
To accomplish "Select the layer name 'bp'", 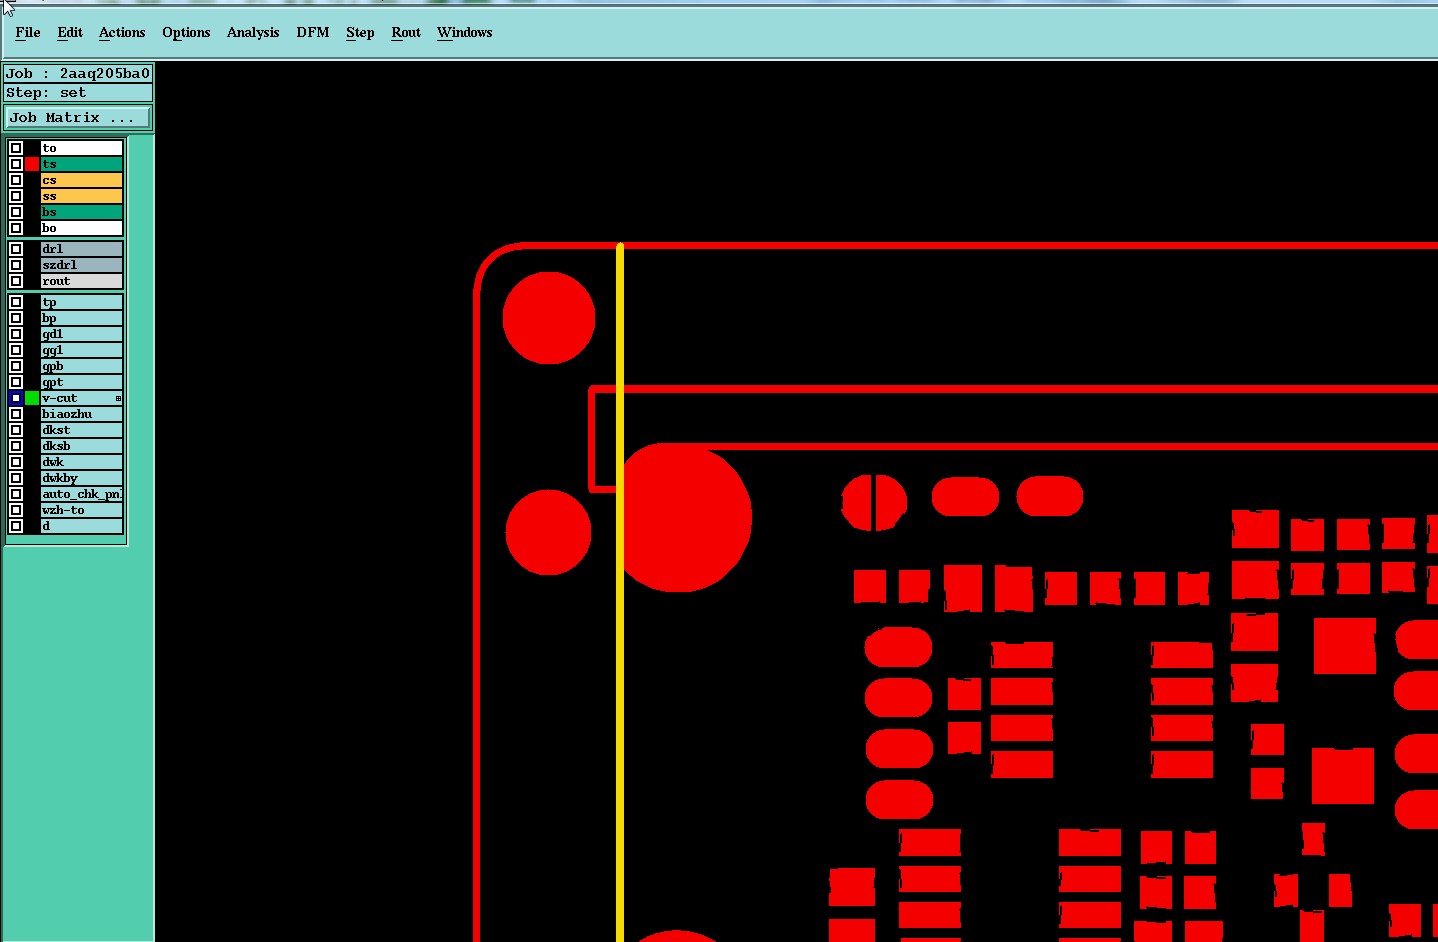I will [82, 318].
